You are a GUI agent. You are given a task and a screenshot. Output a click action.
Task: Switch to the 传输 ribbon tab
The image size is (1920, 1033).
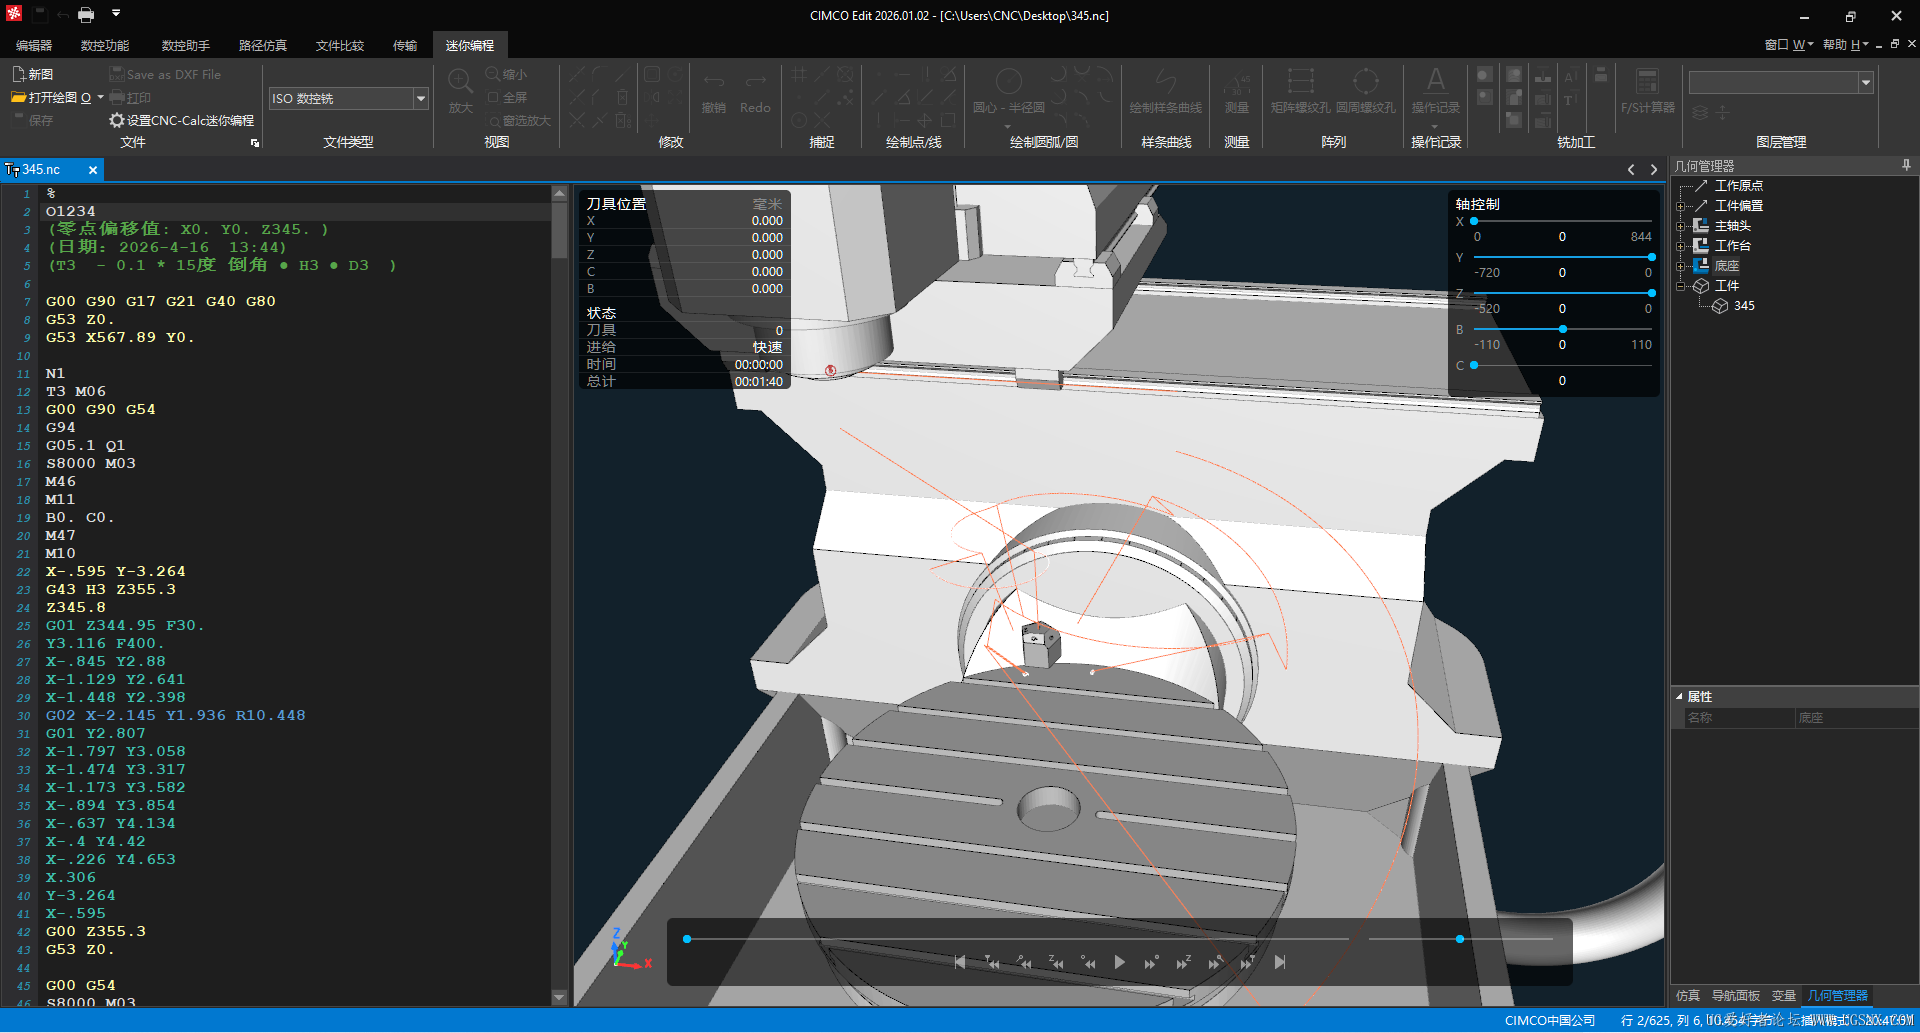pos(405,45)
